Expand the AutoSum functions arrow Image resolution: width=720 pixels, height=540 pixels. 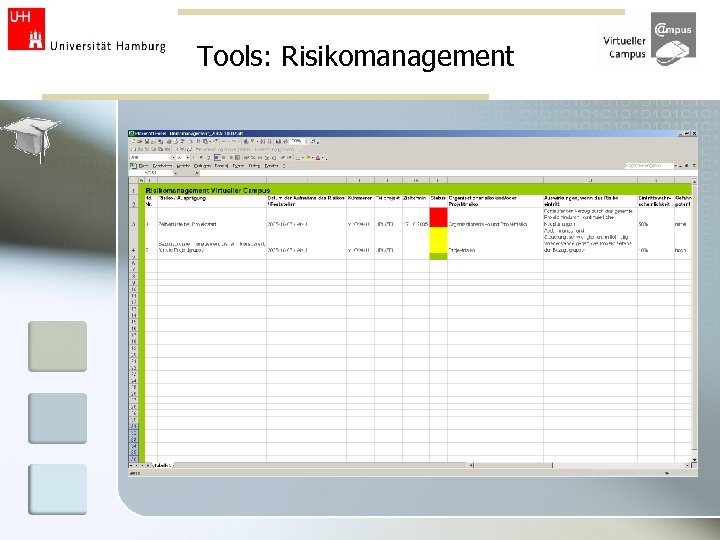point(257,141)
